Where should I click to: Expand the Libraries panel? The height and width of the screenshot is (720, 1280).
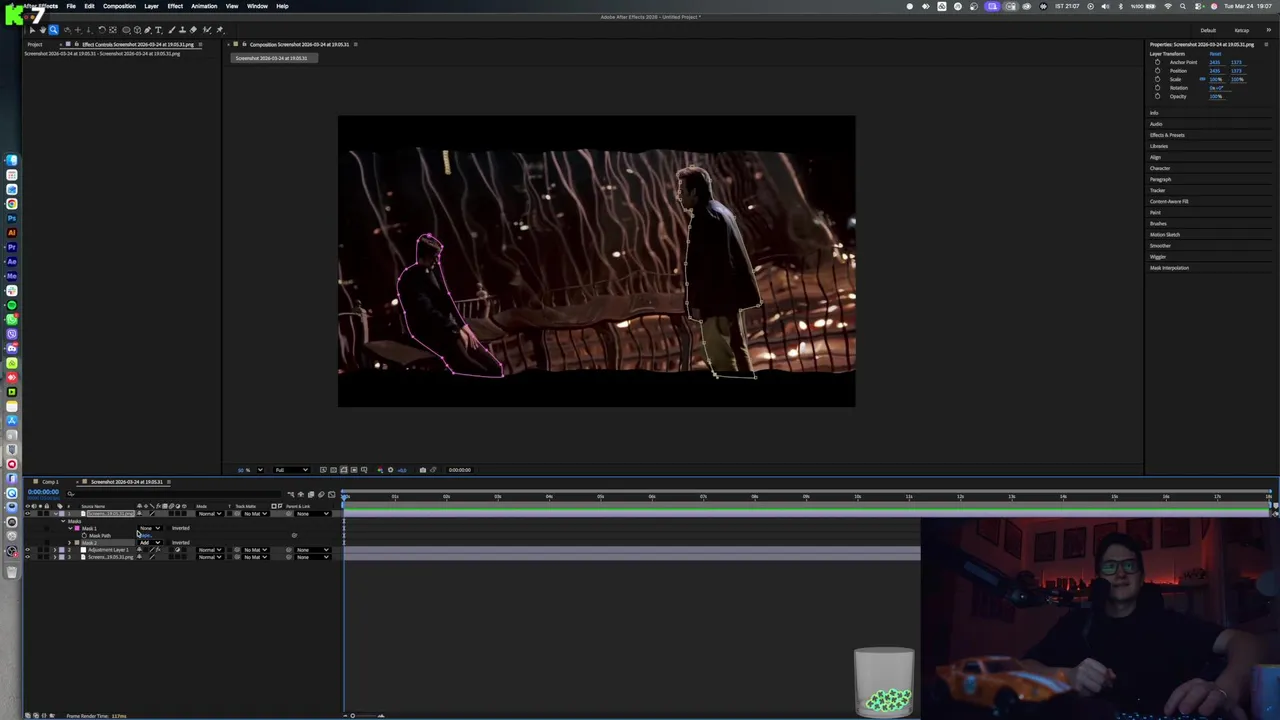1159,146
